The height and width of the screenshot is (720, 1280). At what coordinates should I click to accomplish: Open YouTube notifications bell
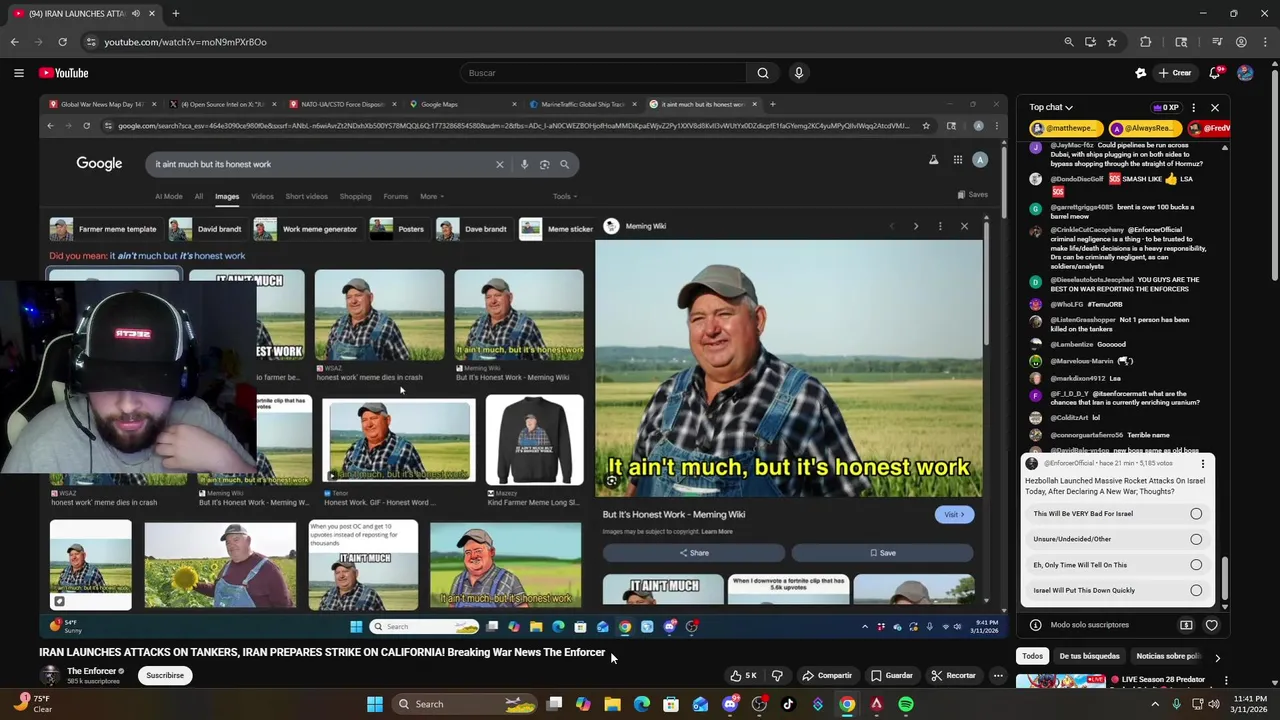tap(1215, 73)
